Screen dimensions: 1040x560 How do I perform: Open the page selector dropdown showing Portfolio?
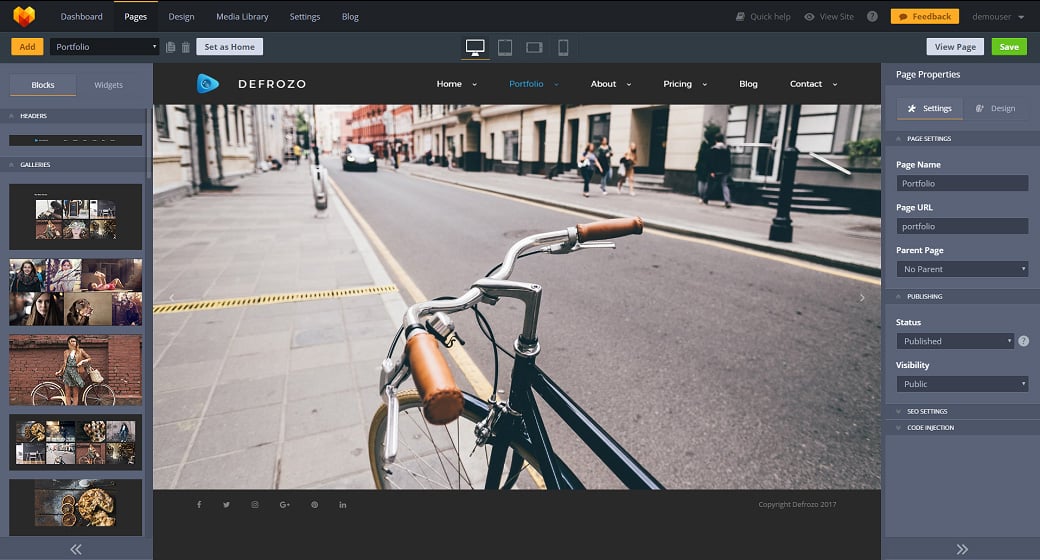[x=105, y=47]
